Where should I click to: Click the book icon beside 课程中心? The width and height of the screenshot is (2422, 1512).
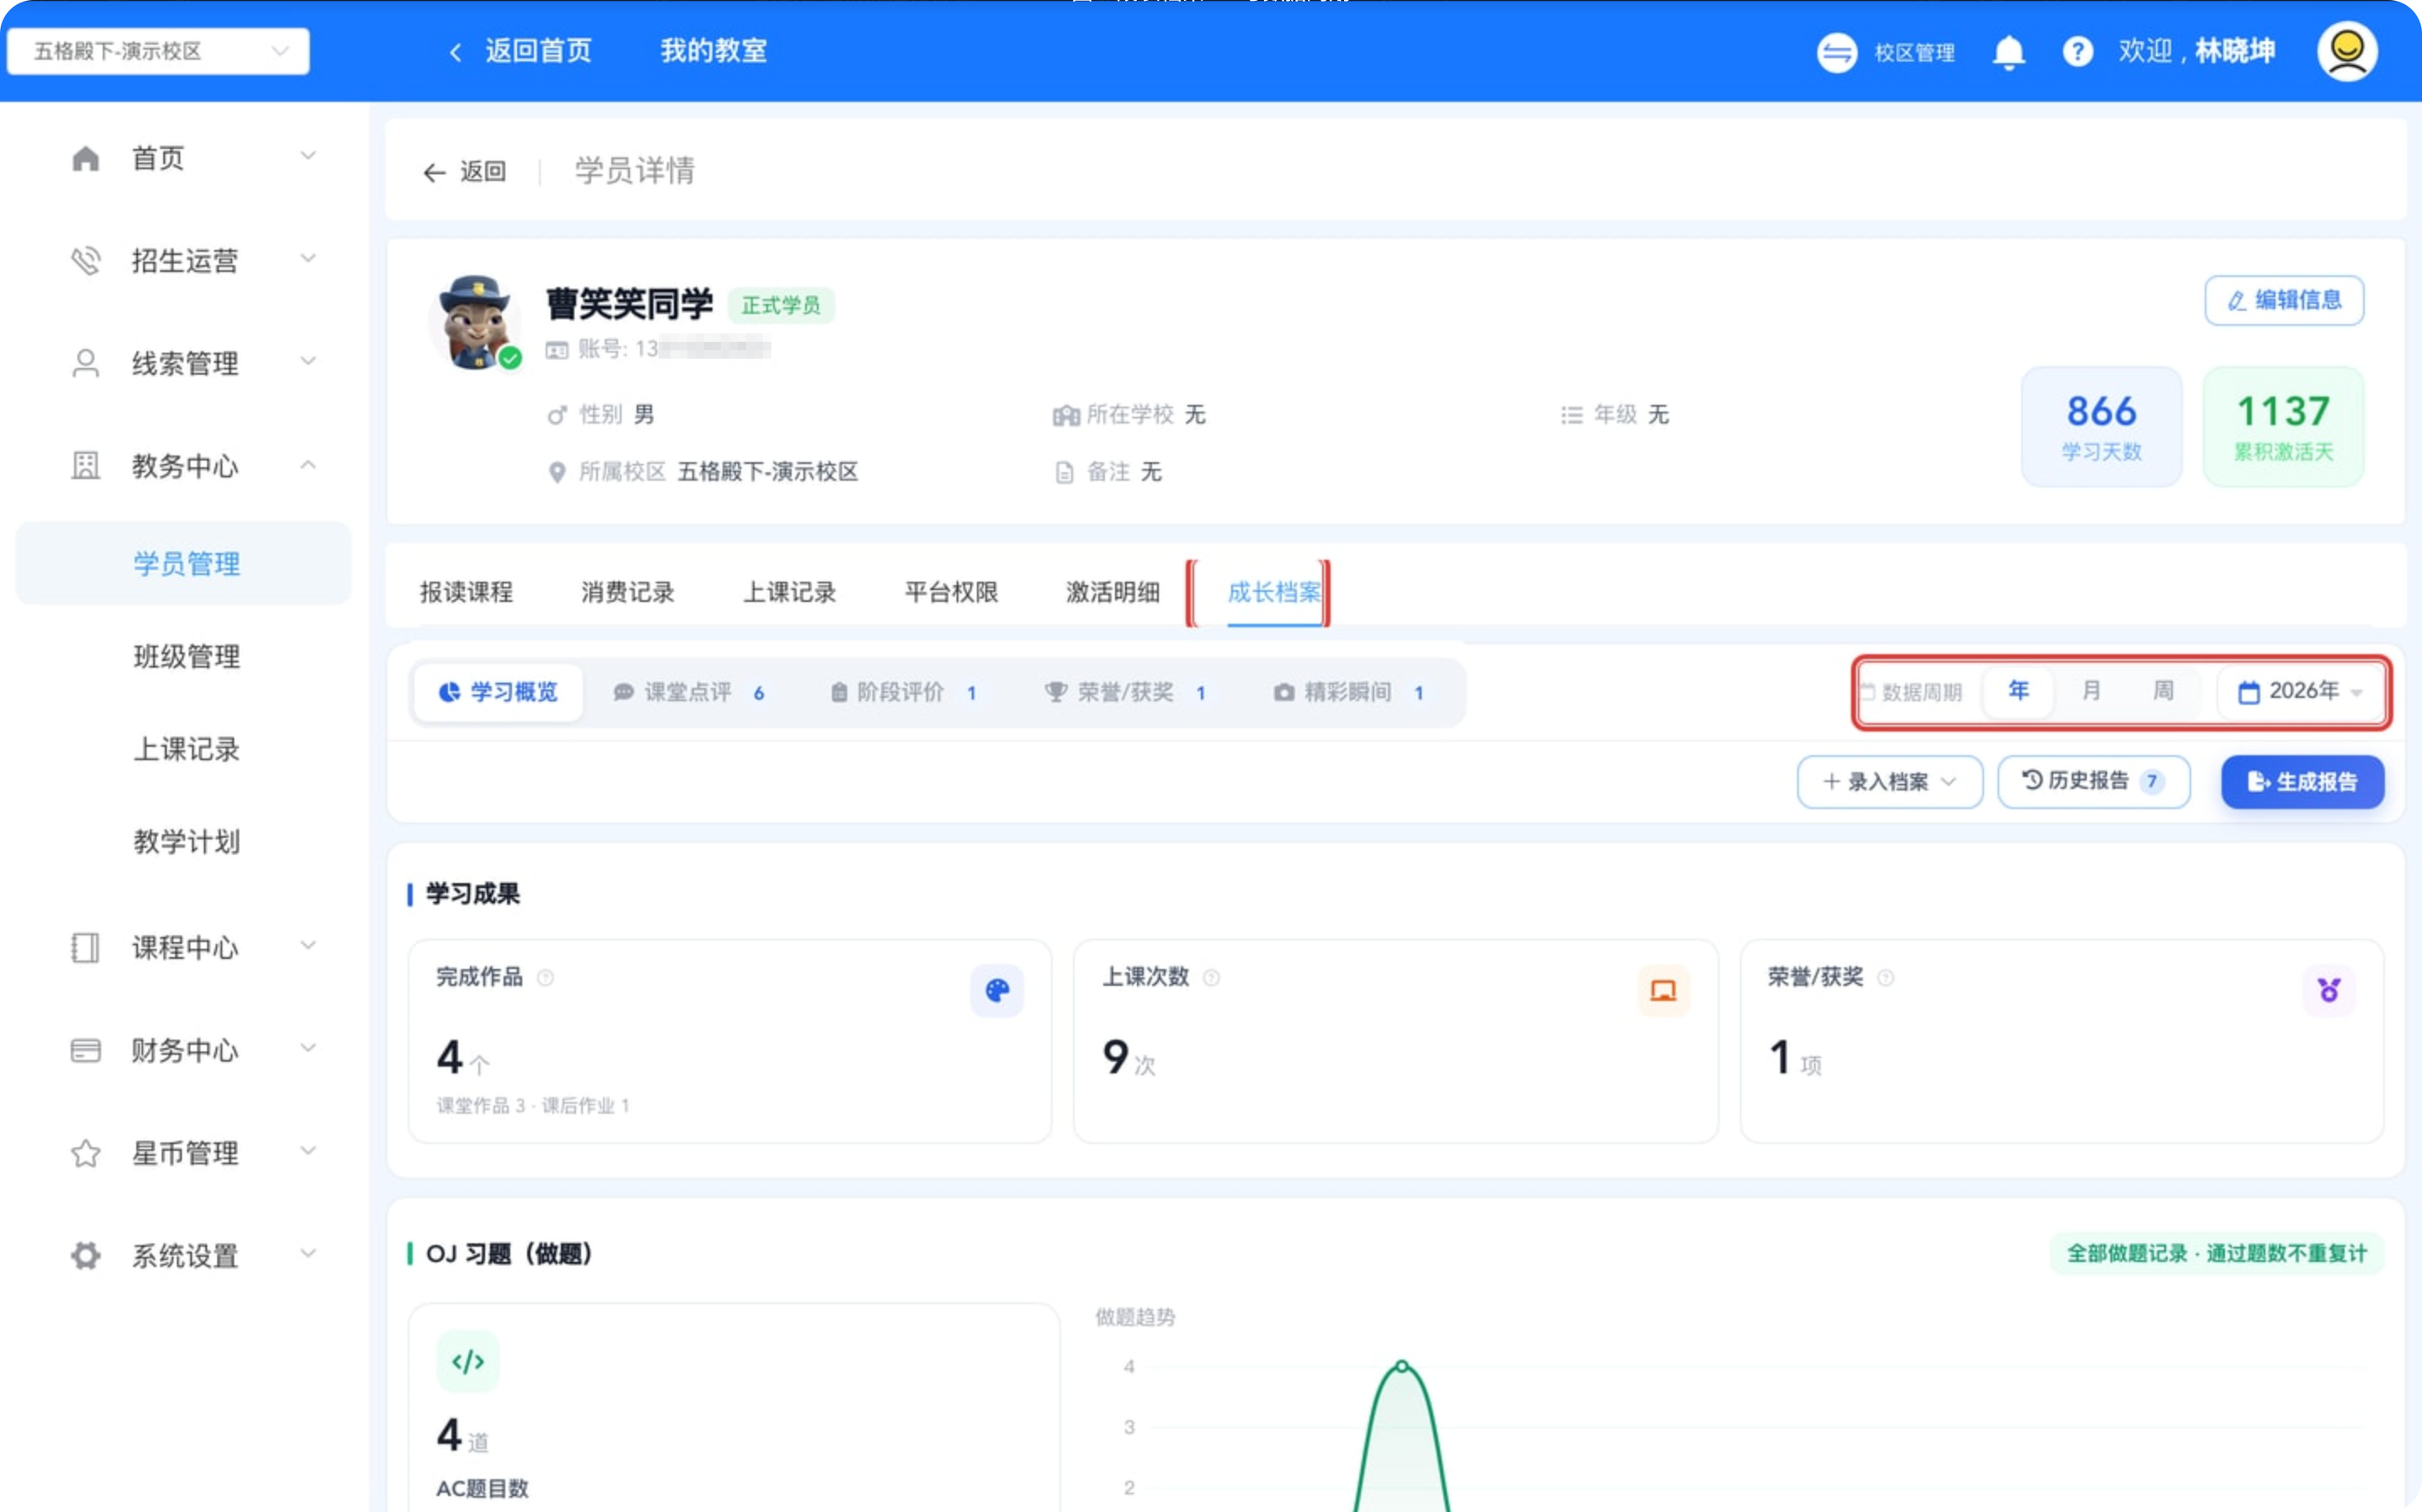(x=86, y=947)
